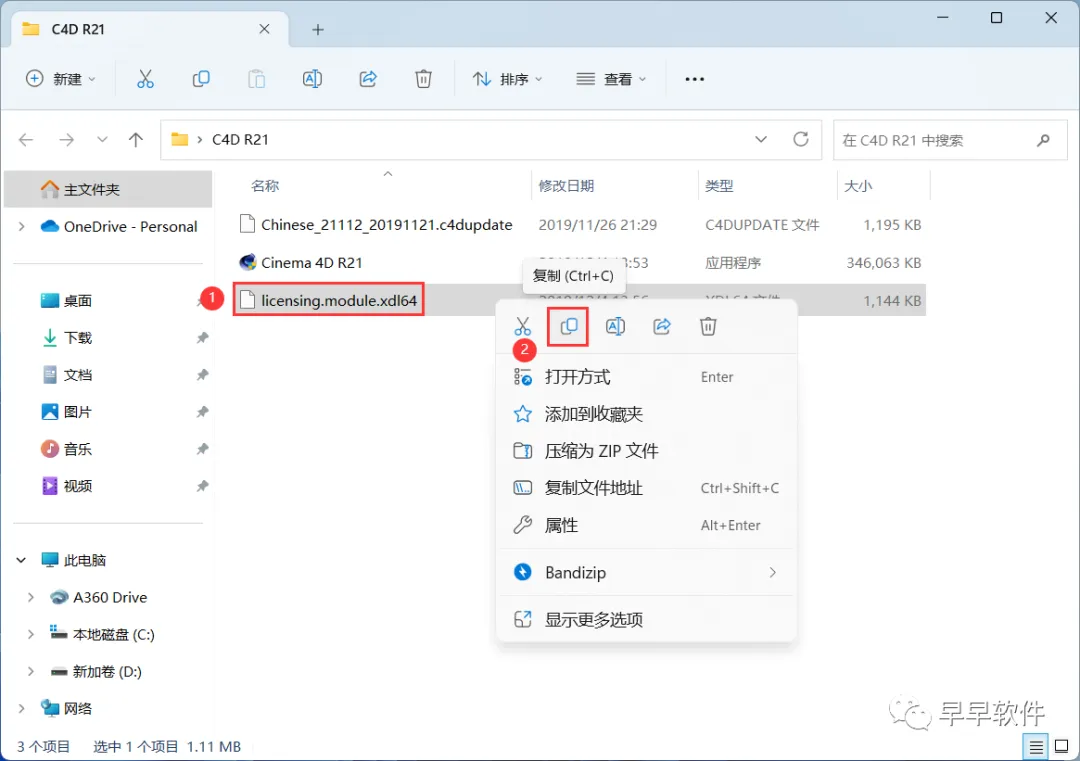
Task: Expand the 本地磁盘 (C:) node
Action: tap(31, 635)
